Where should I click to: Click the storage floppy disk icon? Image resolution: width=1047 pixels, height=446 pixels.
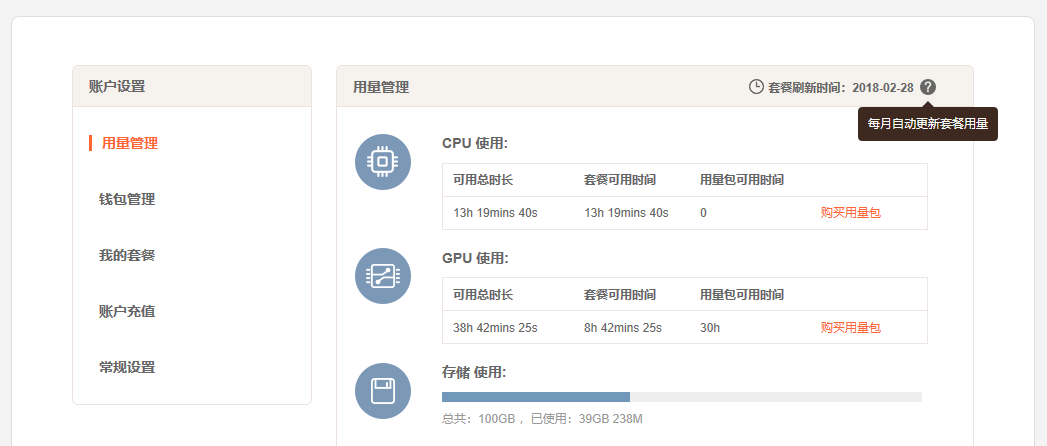click(x=383, y=390)
